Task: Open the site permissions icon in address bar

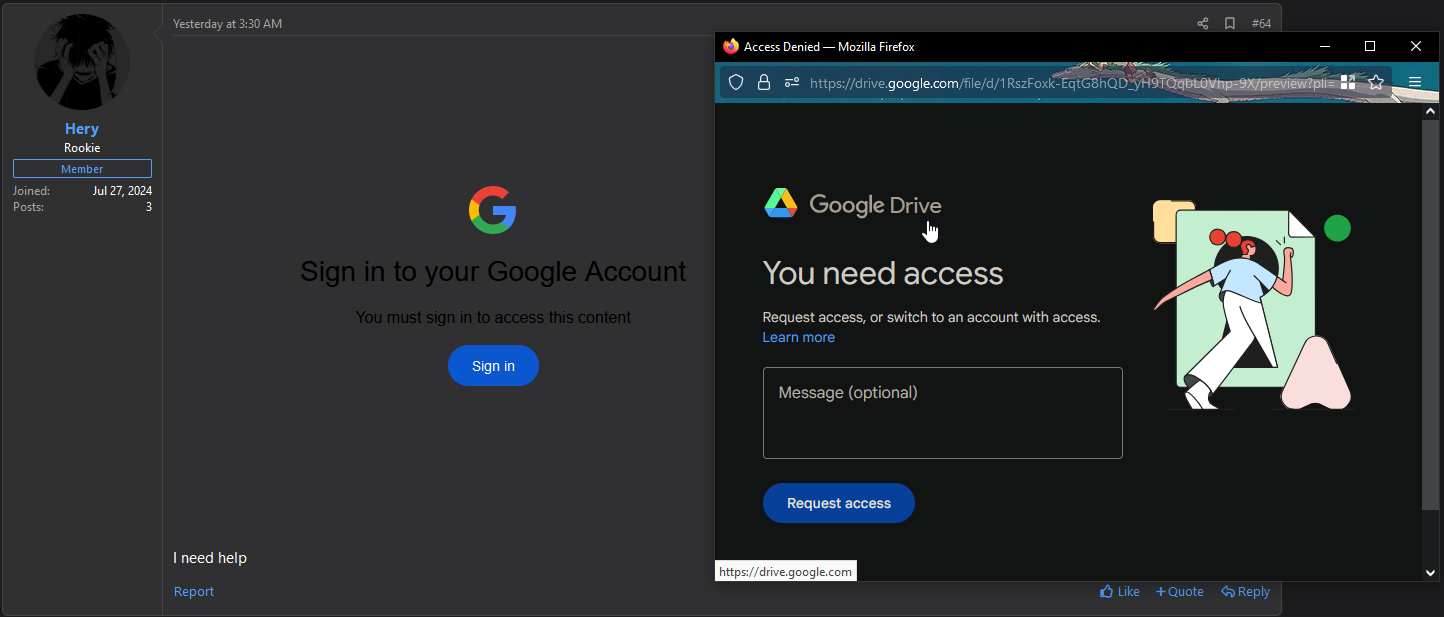Action: click(791, 83)
